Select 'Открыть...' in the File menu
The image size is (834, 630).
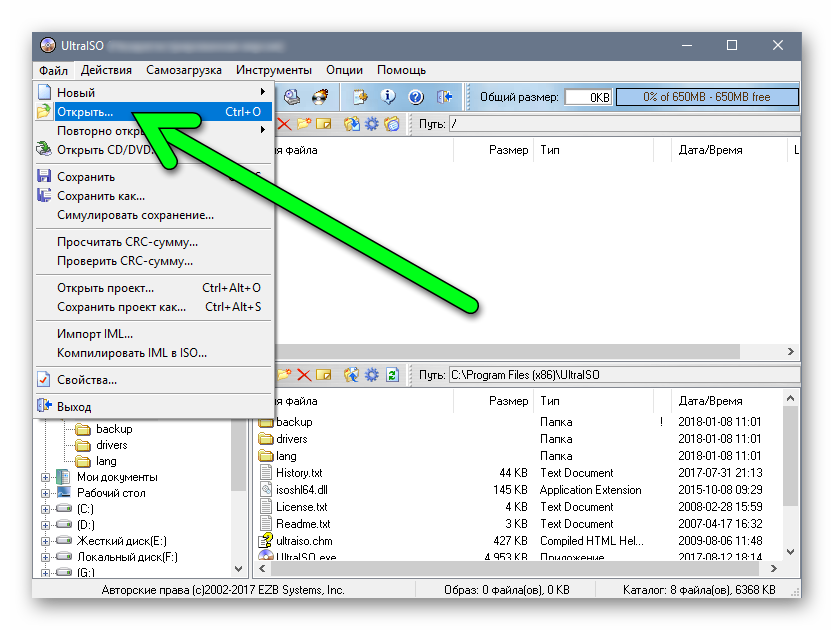pos(85,112)
